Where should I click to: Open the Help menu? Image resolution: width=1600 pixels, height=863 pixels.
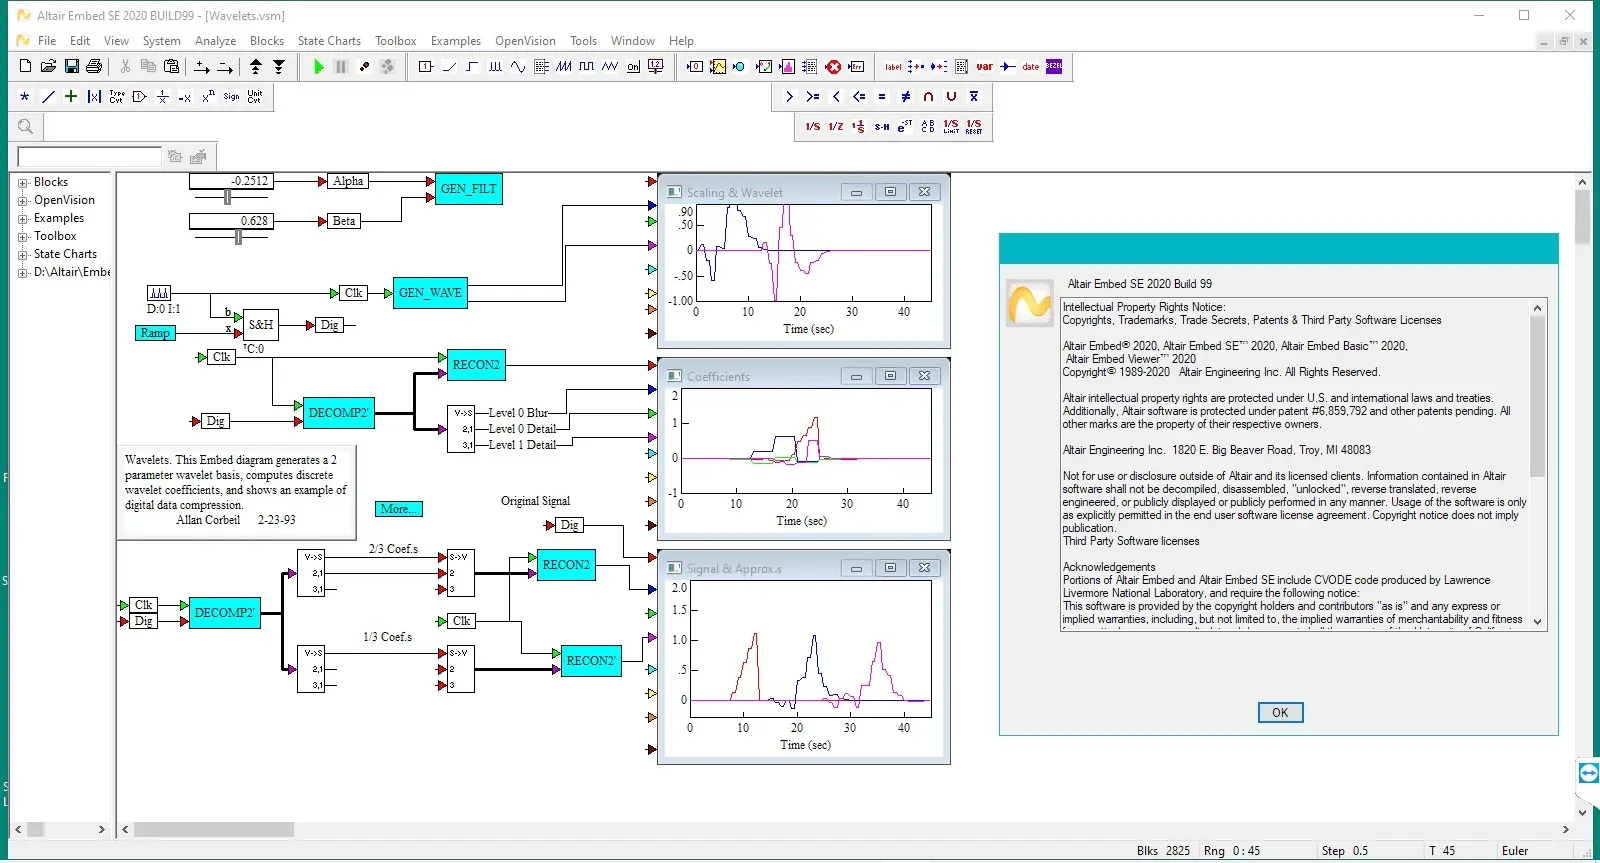click(x=681, y=41)
